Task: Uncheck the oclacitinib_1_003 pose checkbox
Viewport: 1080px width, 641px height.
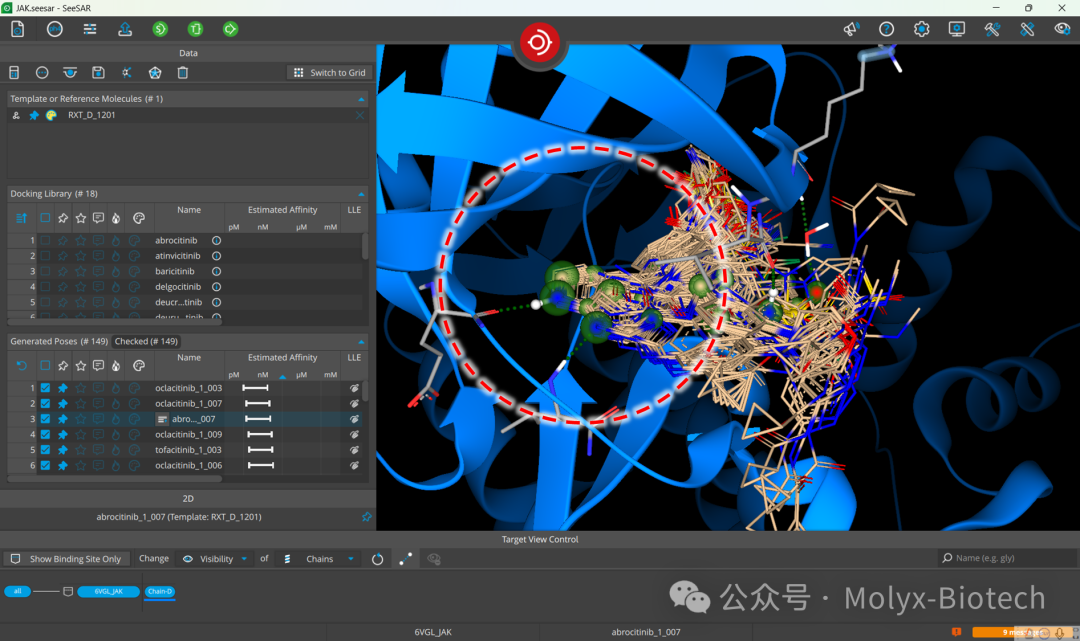Action: 45,388
